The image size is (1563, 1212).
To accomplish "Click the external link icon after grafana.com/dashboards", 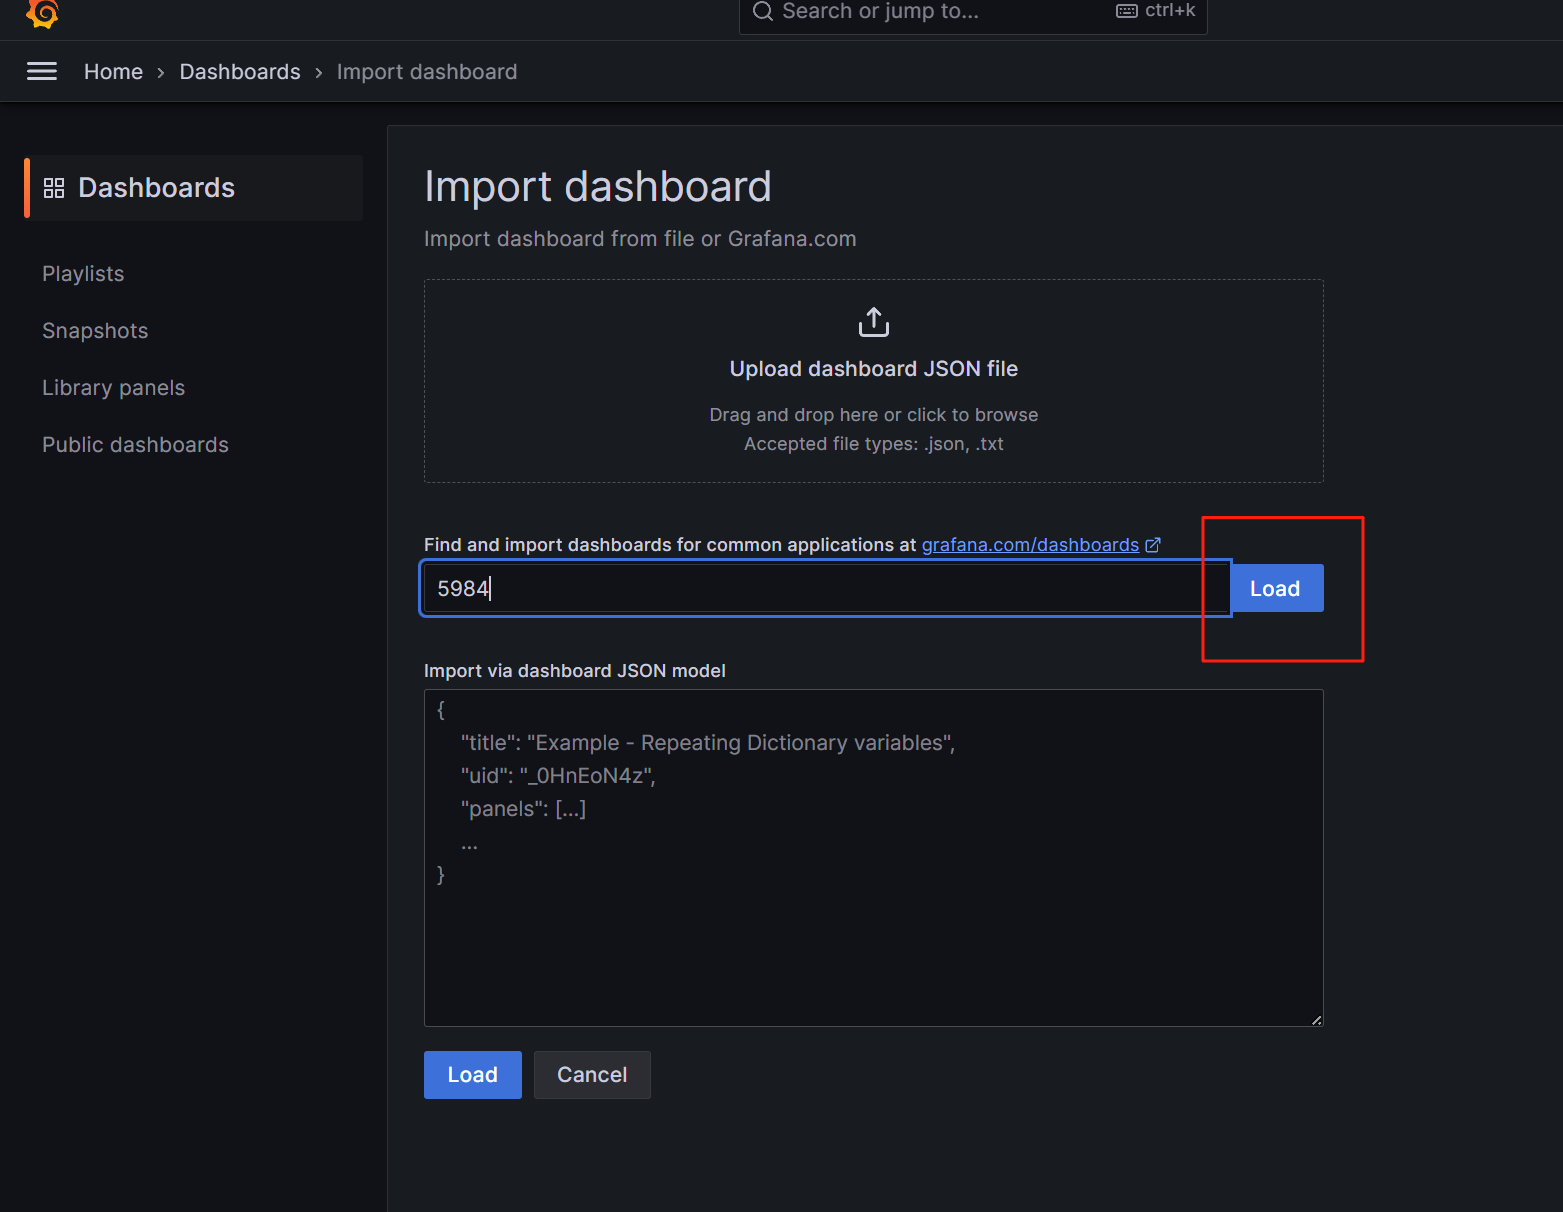I will coord(1153,545).
